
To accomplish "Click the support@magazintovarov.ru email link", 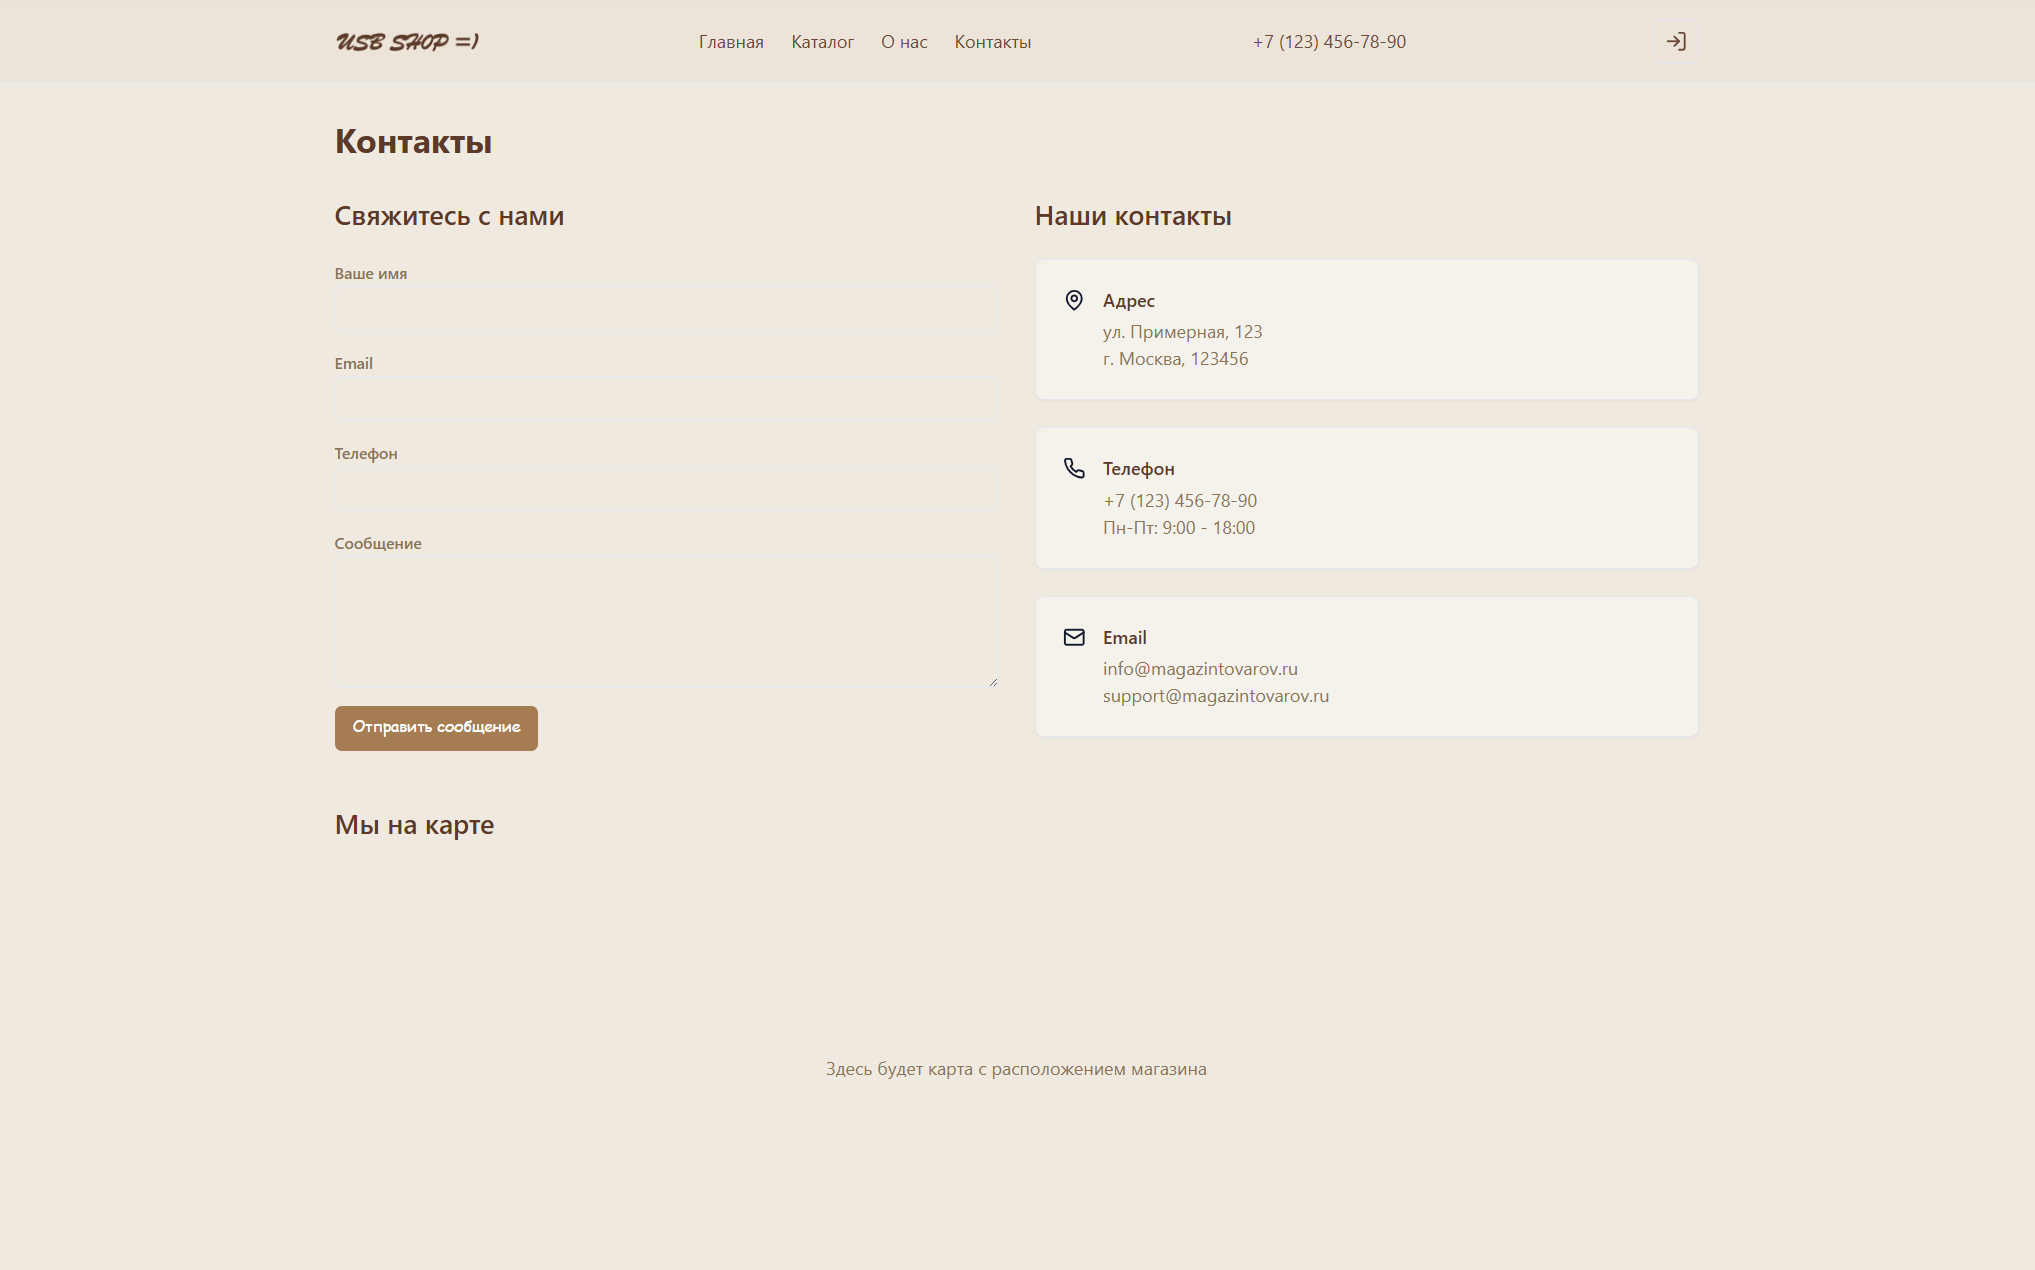I will click(x=1215, y=695).
